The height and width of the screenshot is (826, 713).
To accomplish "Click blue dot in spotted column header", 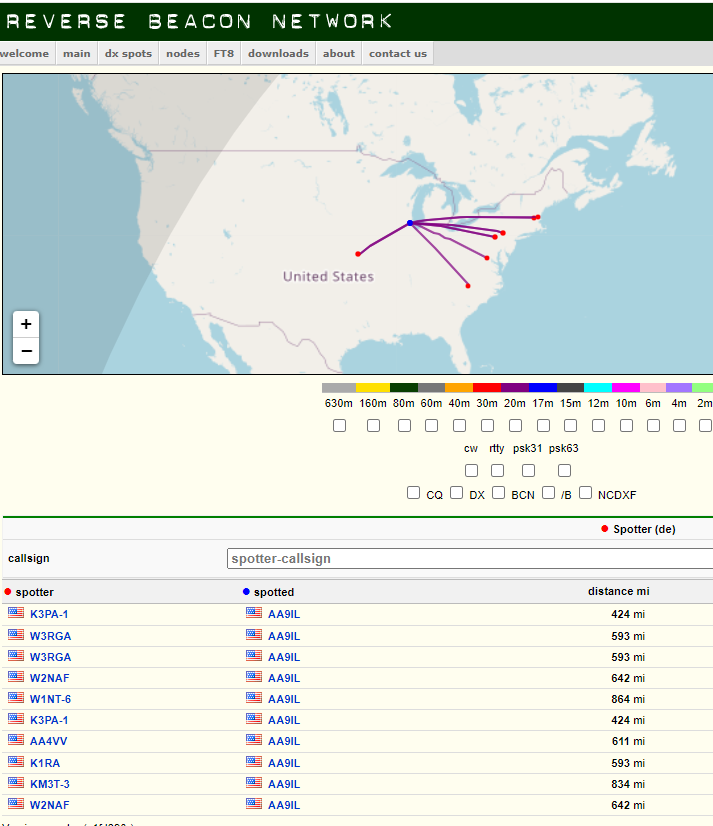I will pyautogui.click(x=246, y=592).
